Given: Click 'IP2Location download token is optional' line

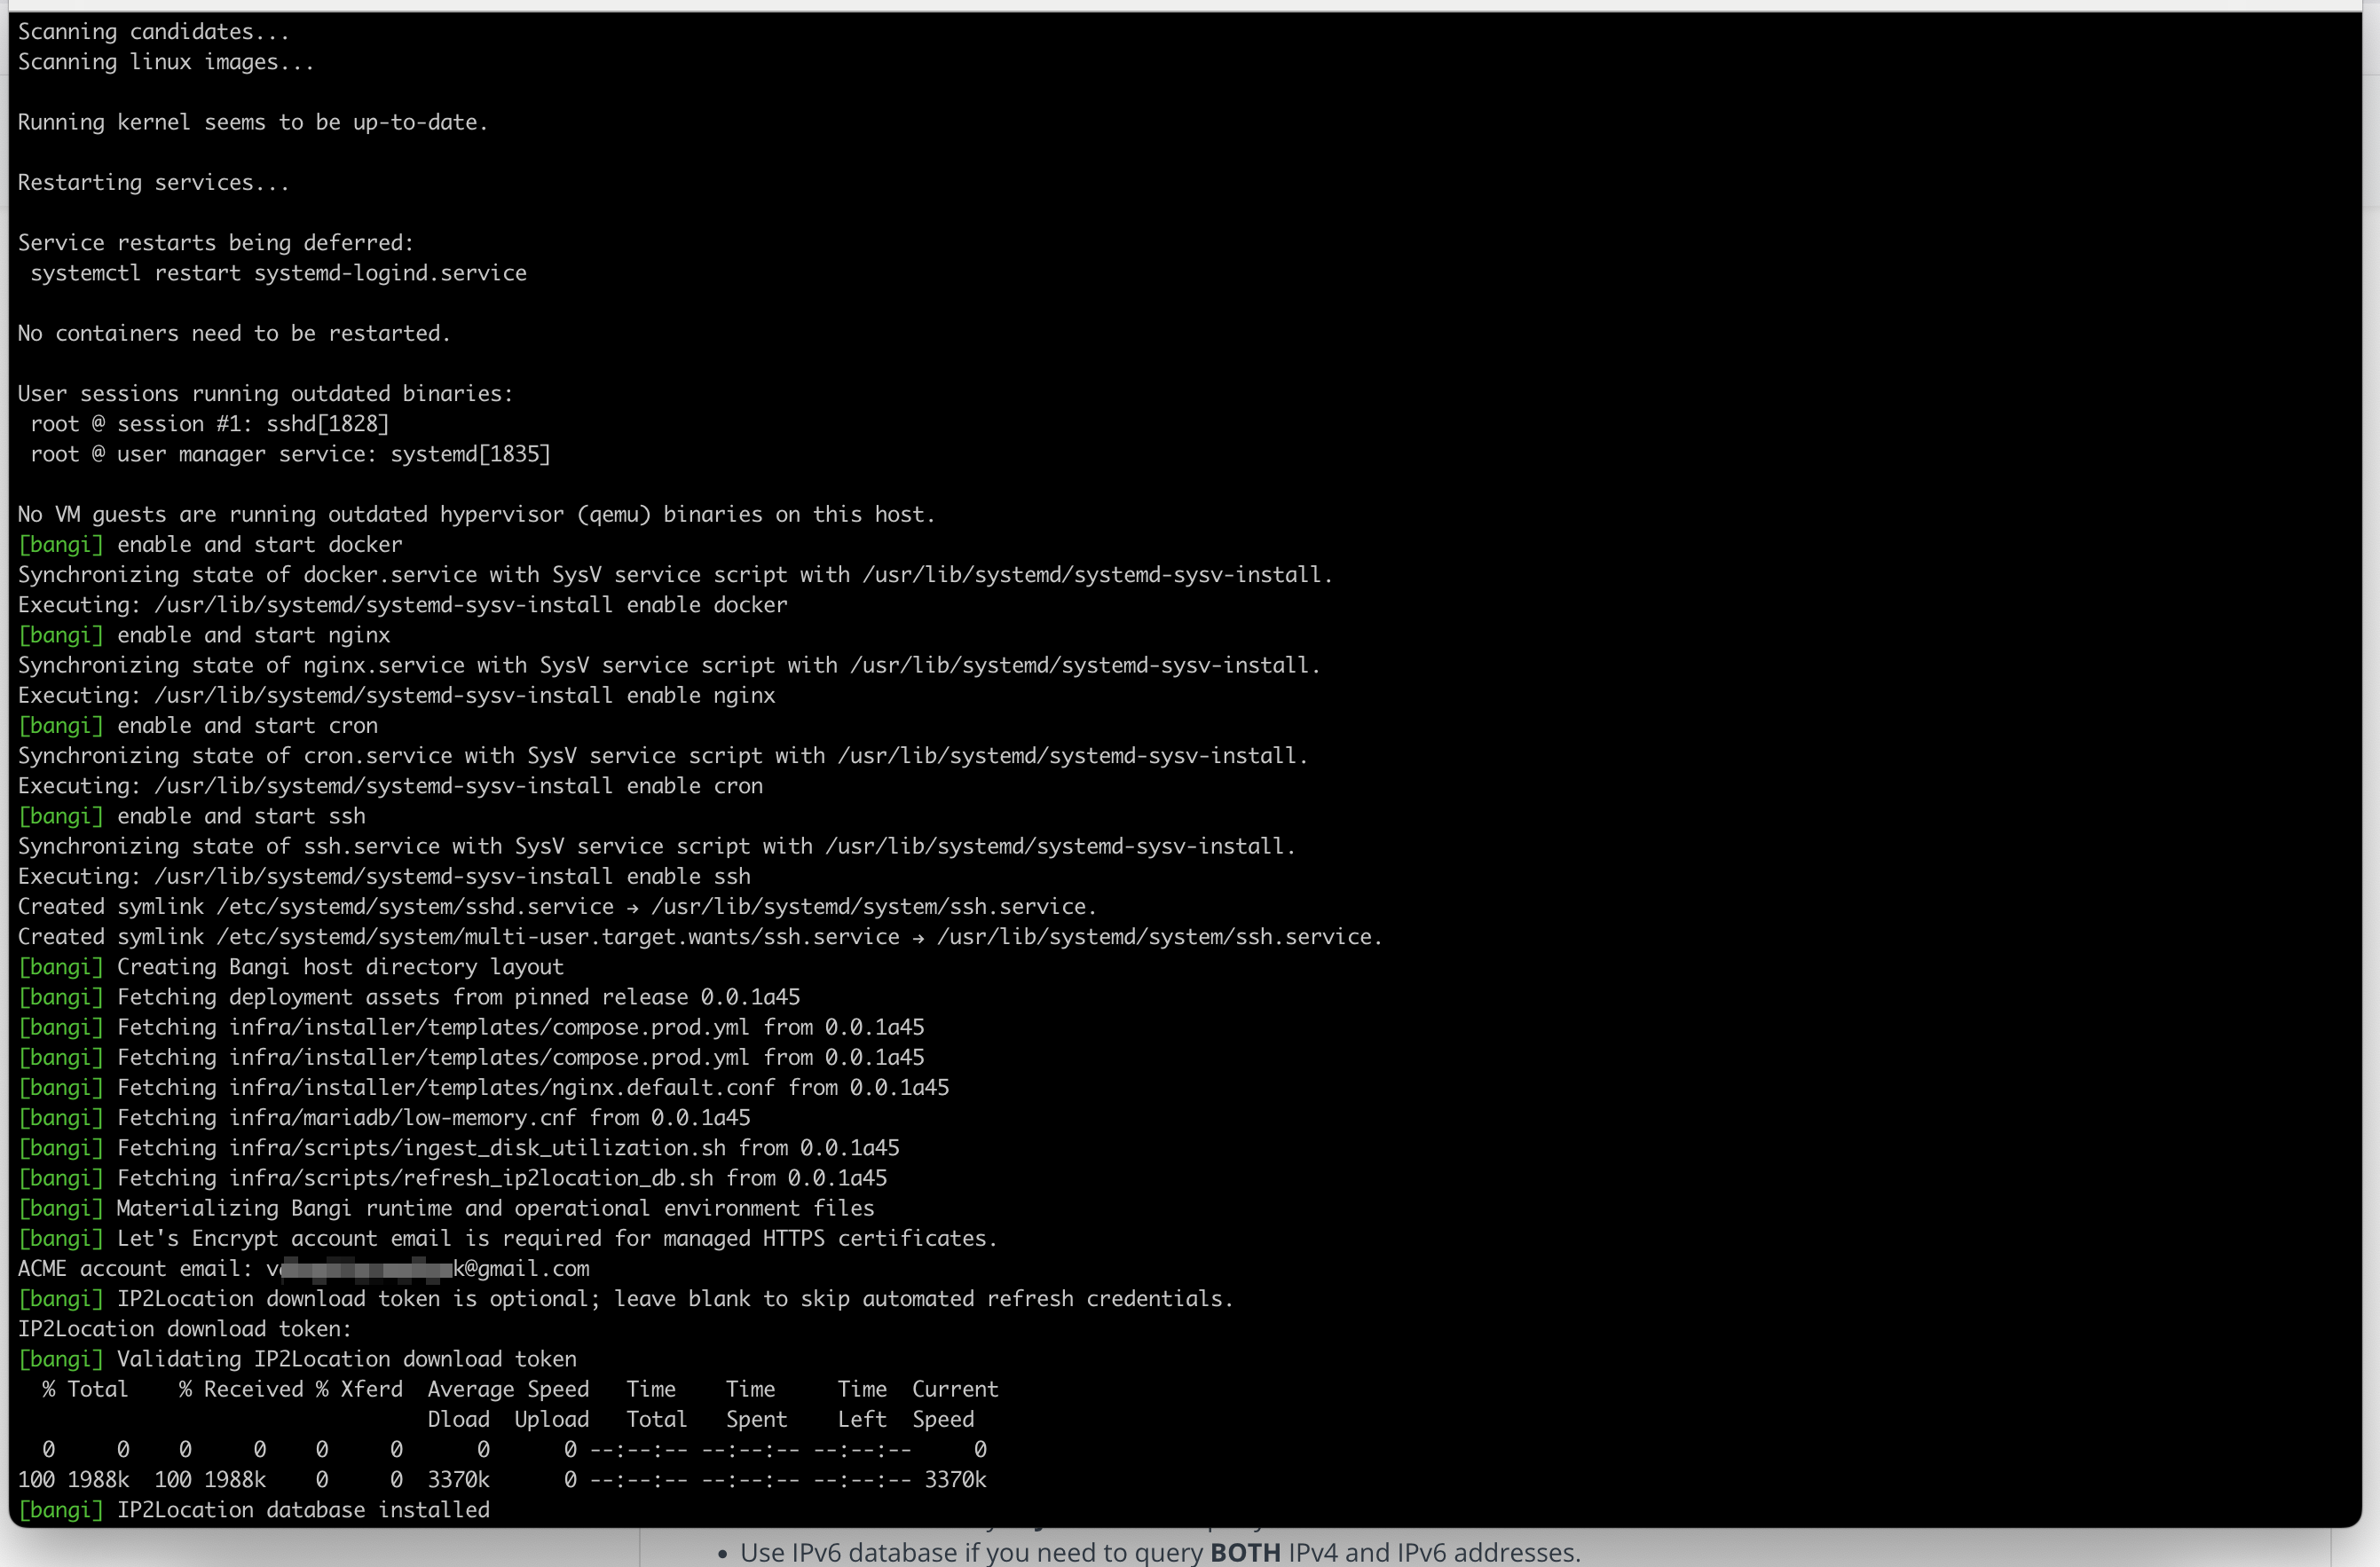Looking at the screenshot, I should (626, 1299).
